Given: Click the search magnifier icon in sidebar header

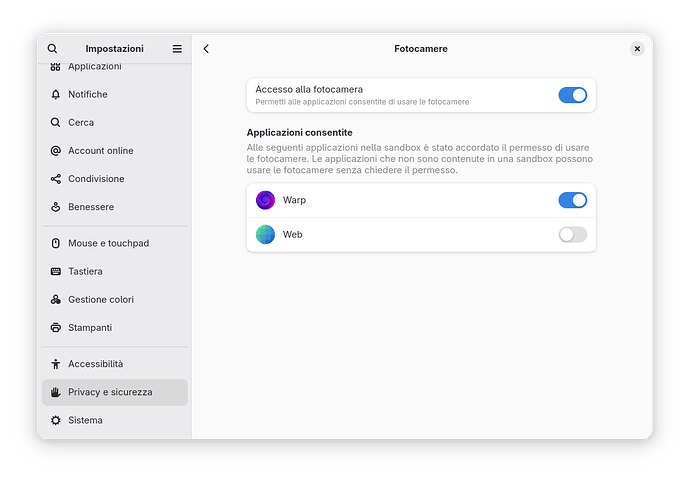Looking at the screenshot, I should (52, 48).
